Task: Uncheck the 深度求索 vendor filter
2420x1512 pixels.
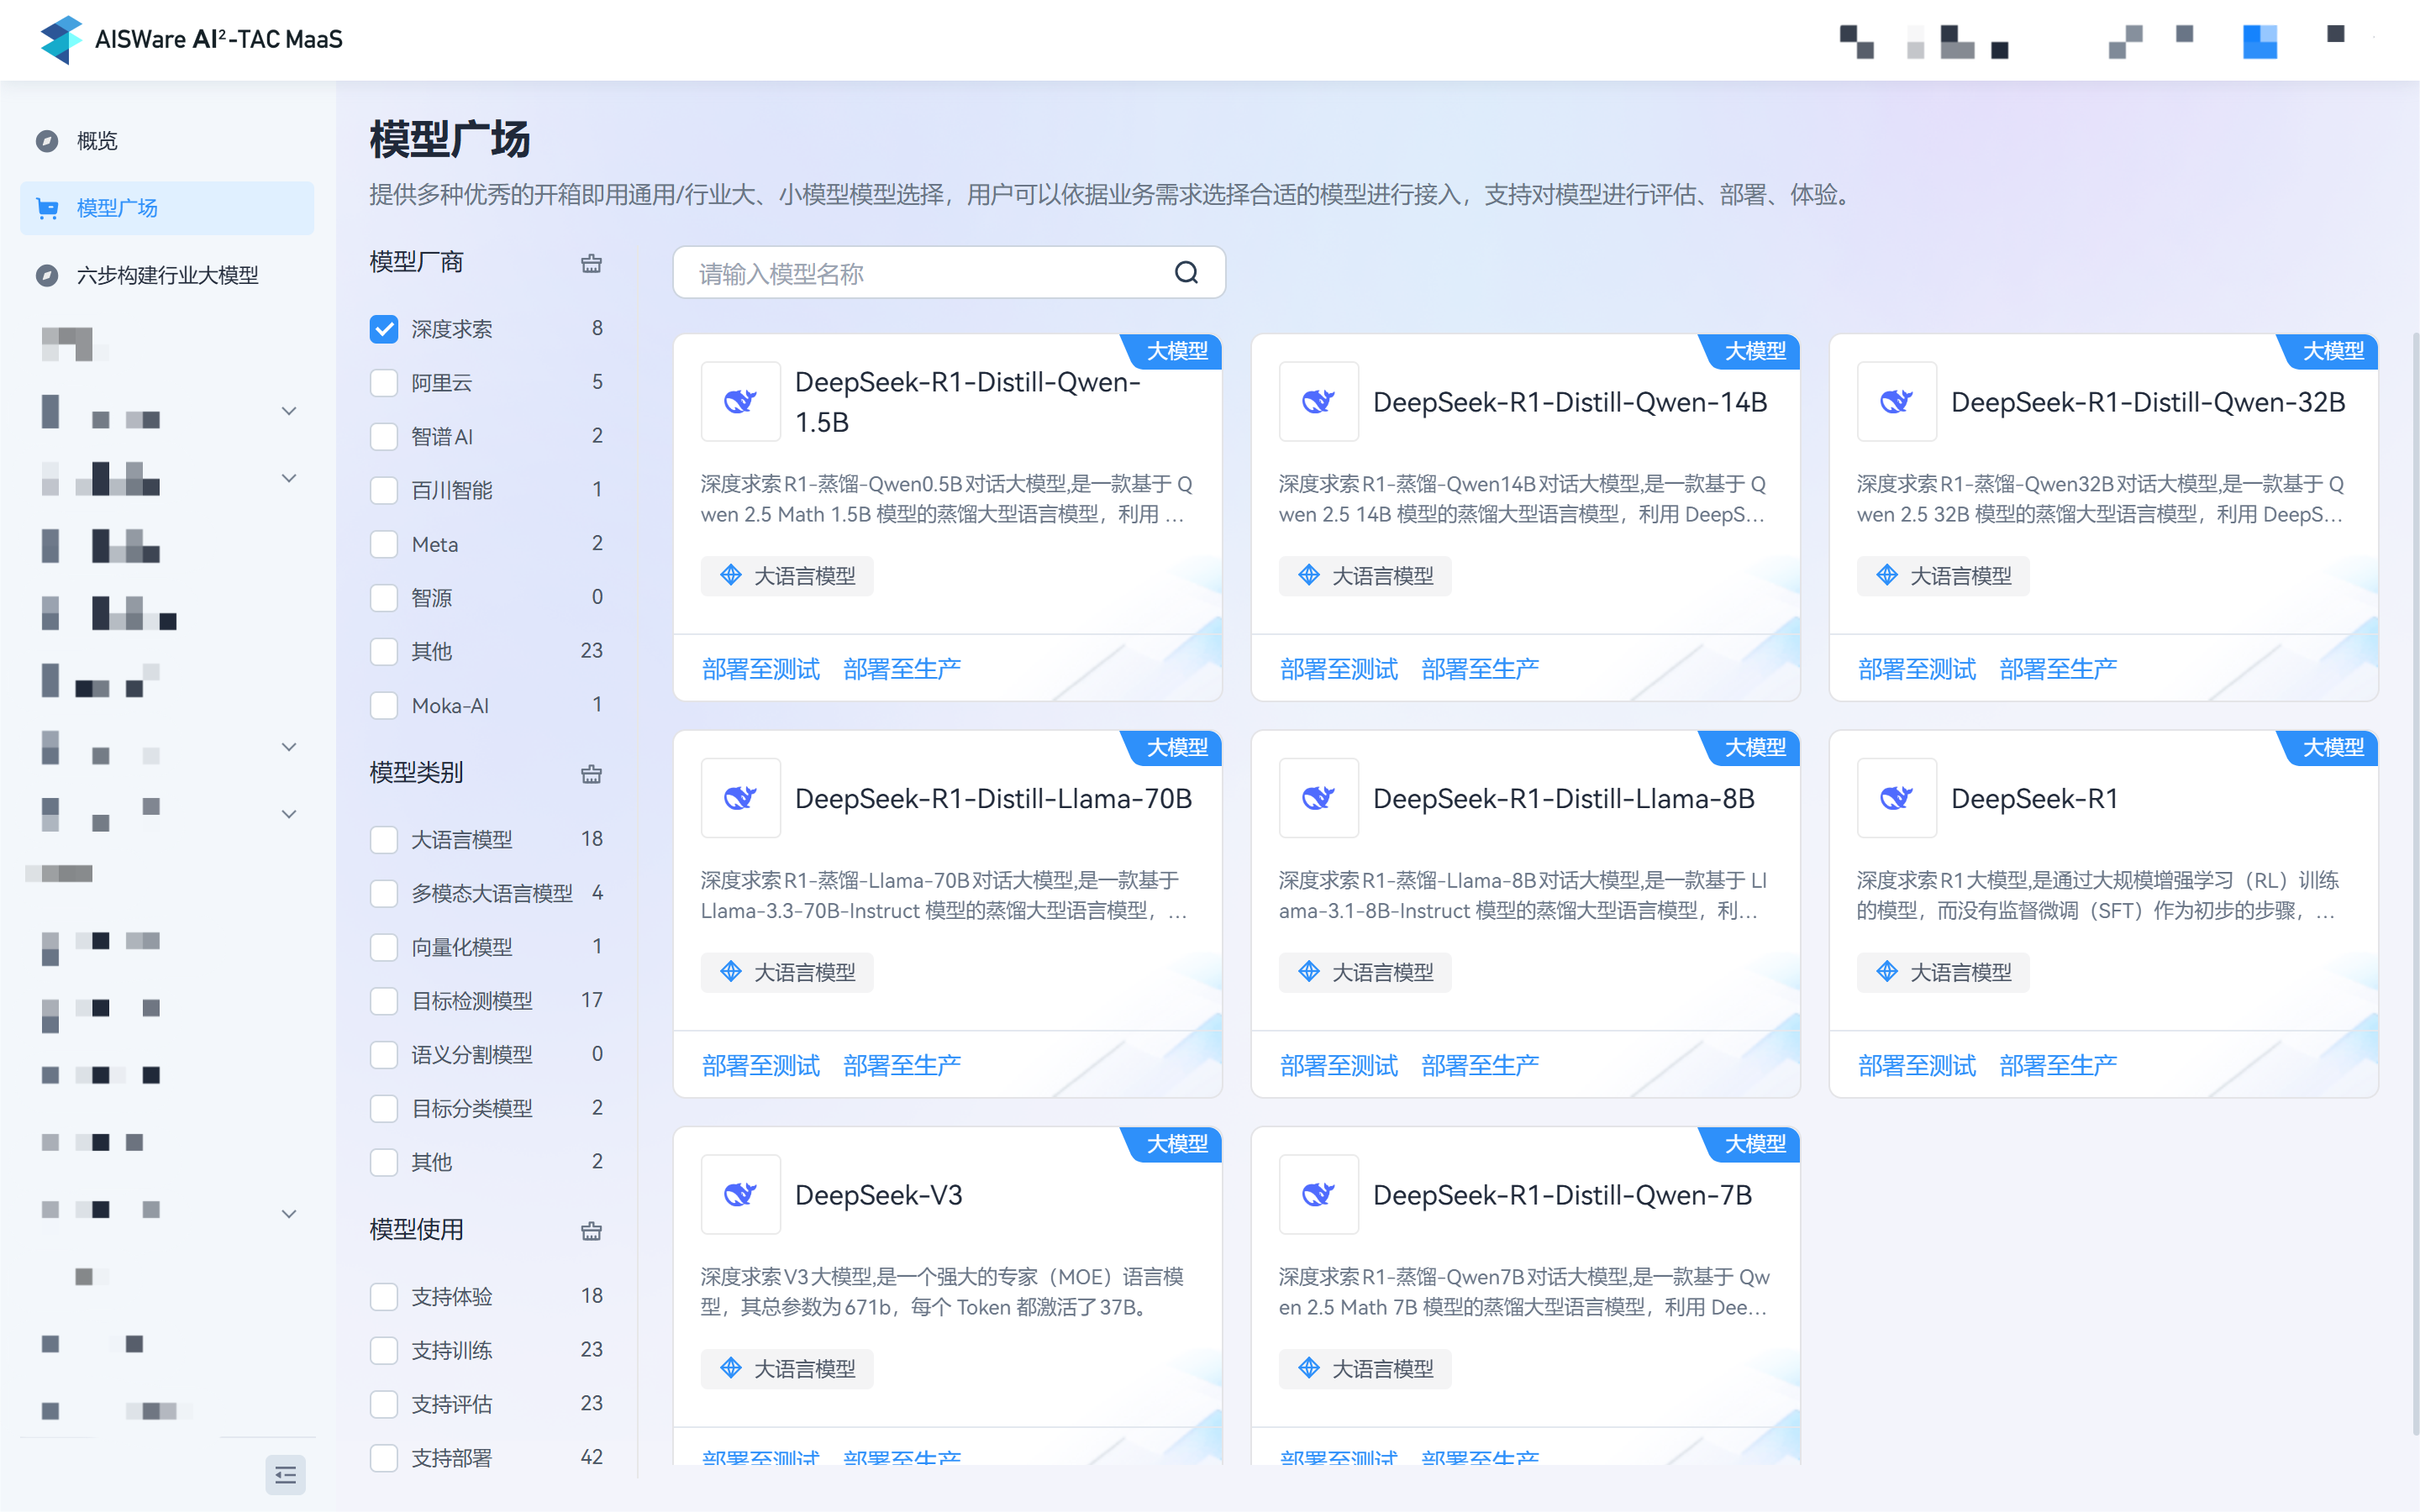Action: coord(383,328)
